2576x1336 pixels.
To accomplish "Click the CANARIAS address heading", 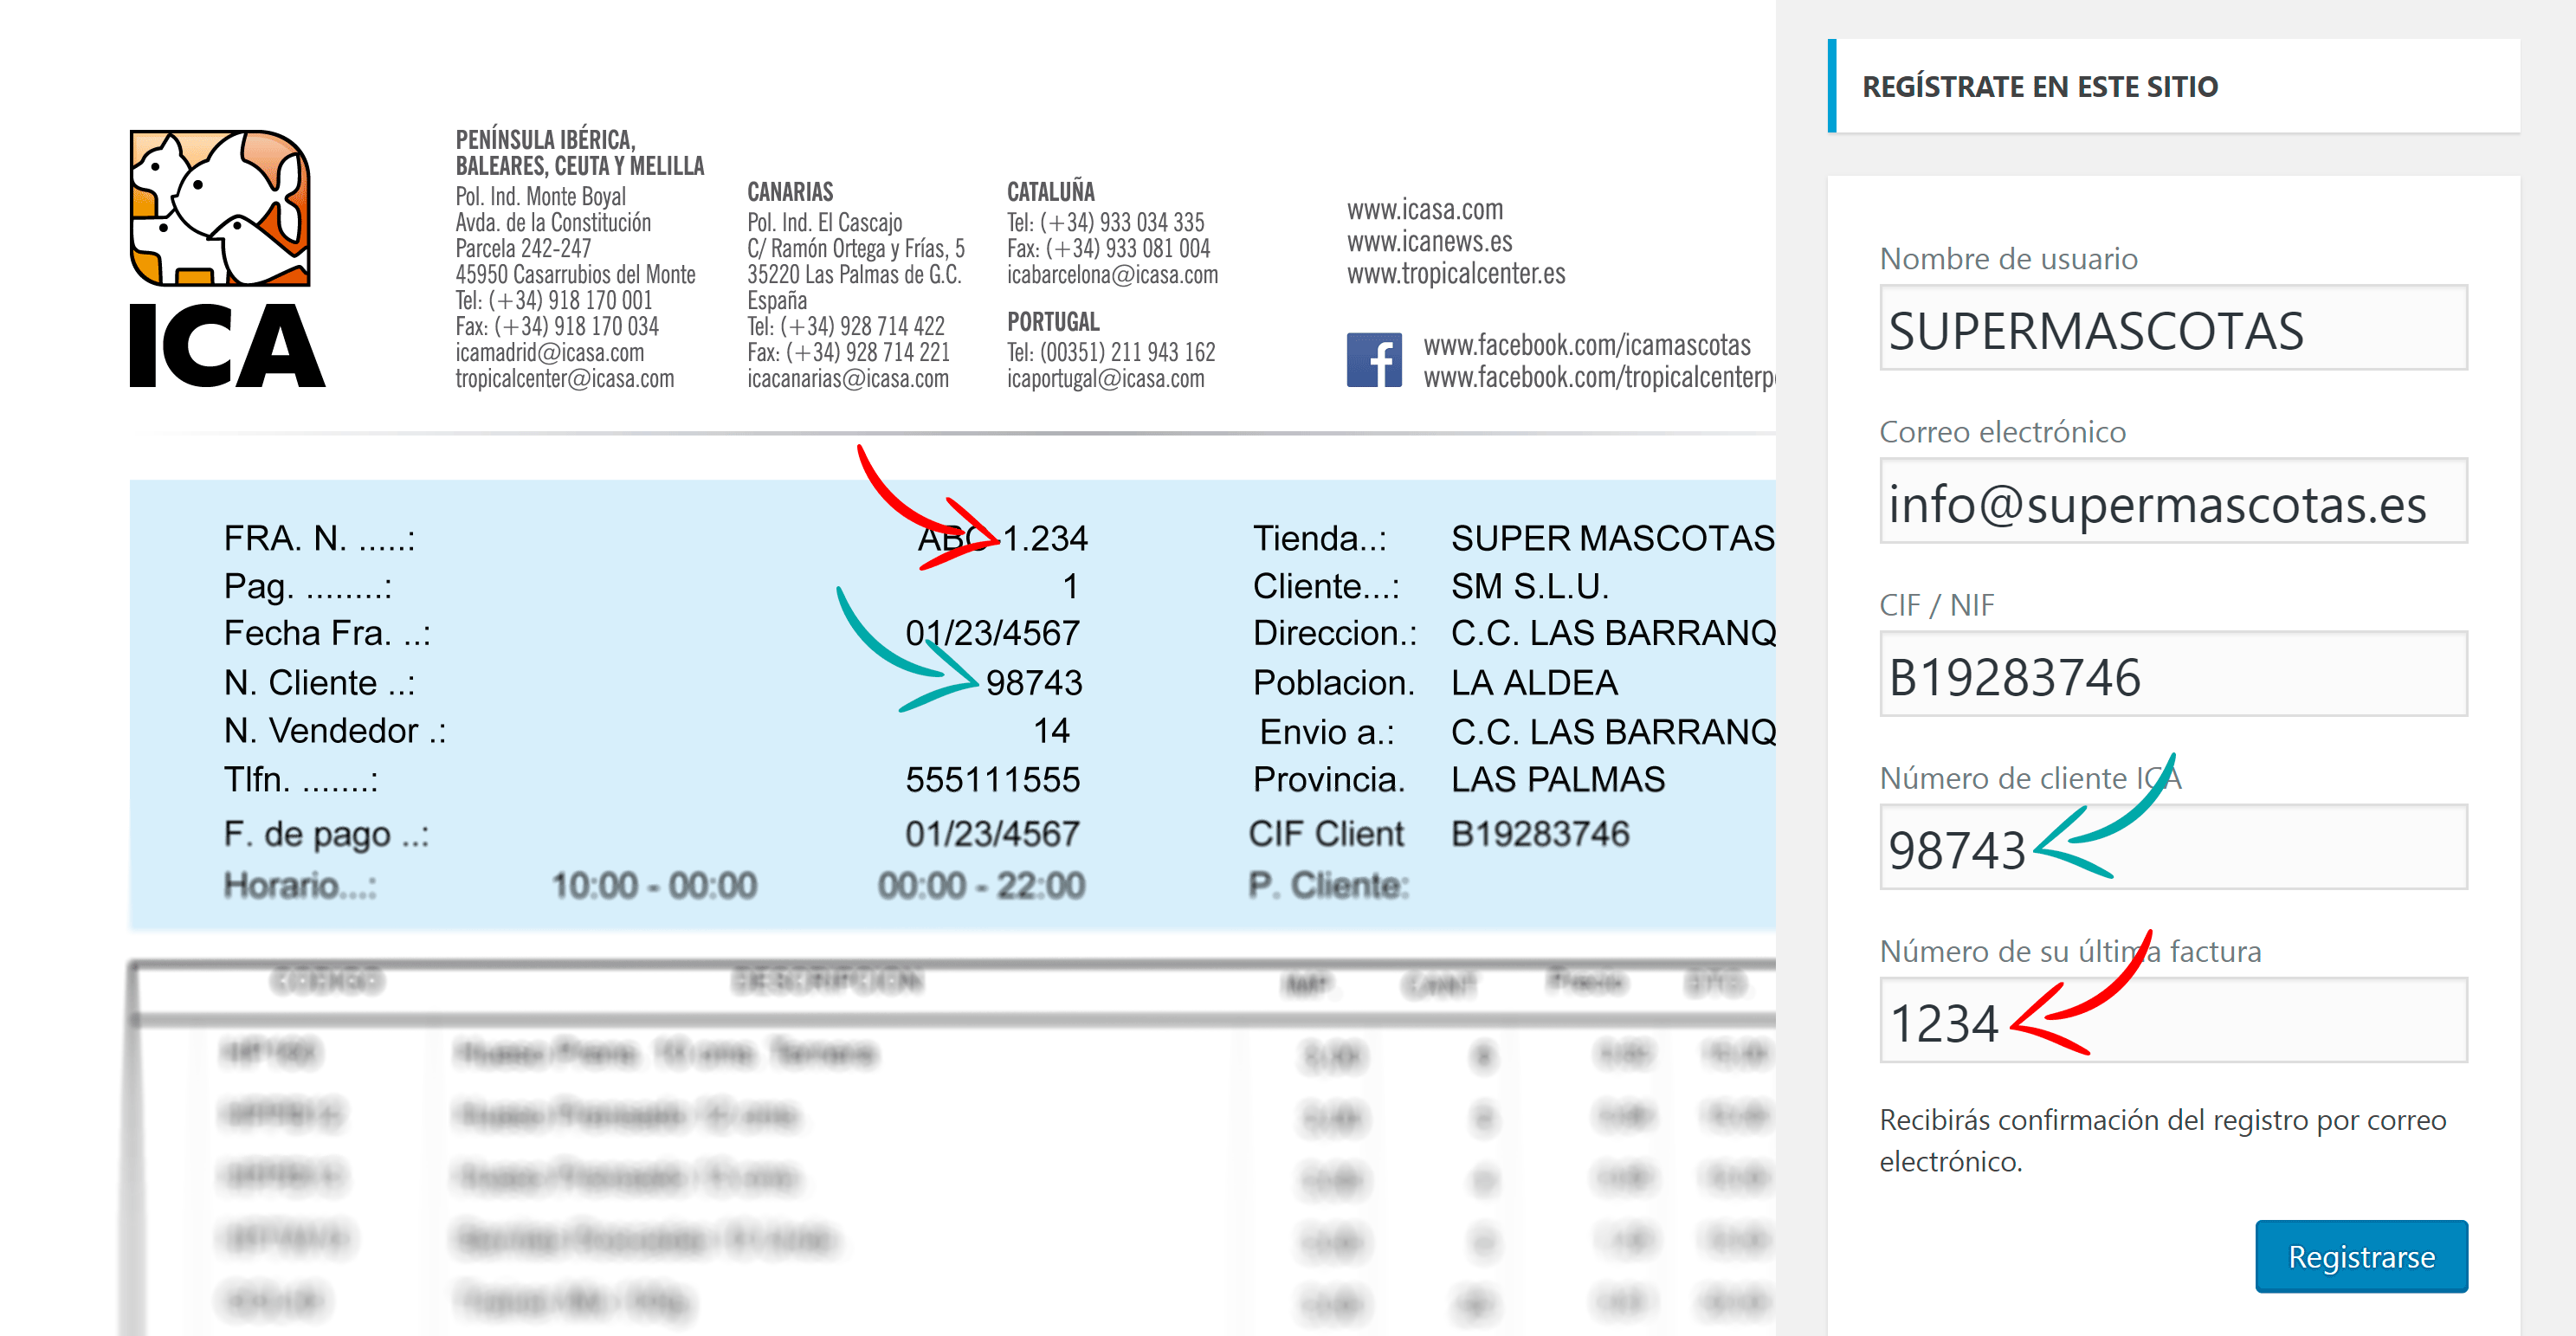I will pyautogui.click(x=790, y=192).
